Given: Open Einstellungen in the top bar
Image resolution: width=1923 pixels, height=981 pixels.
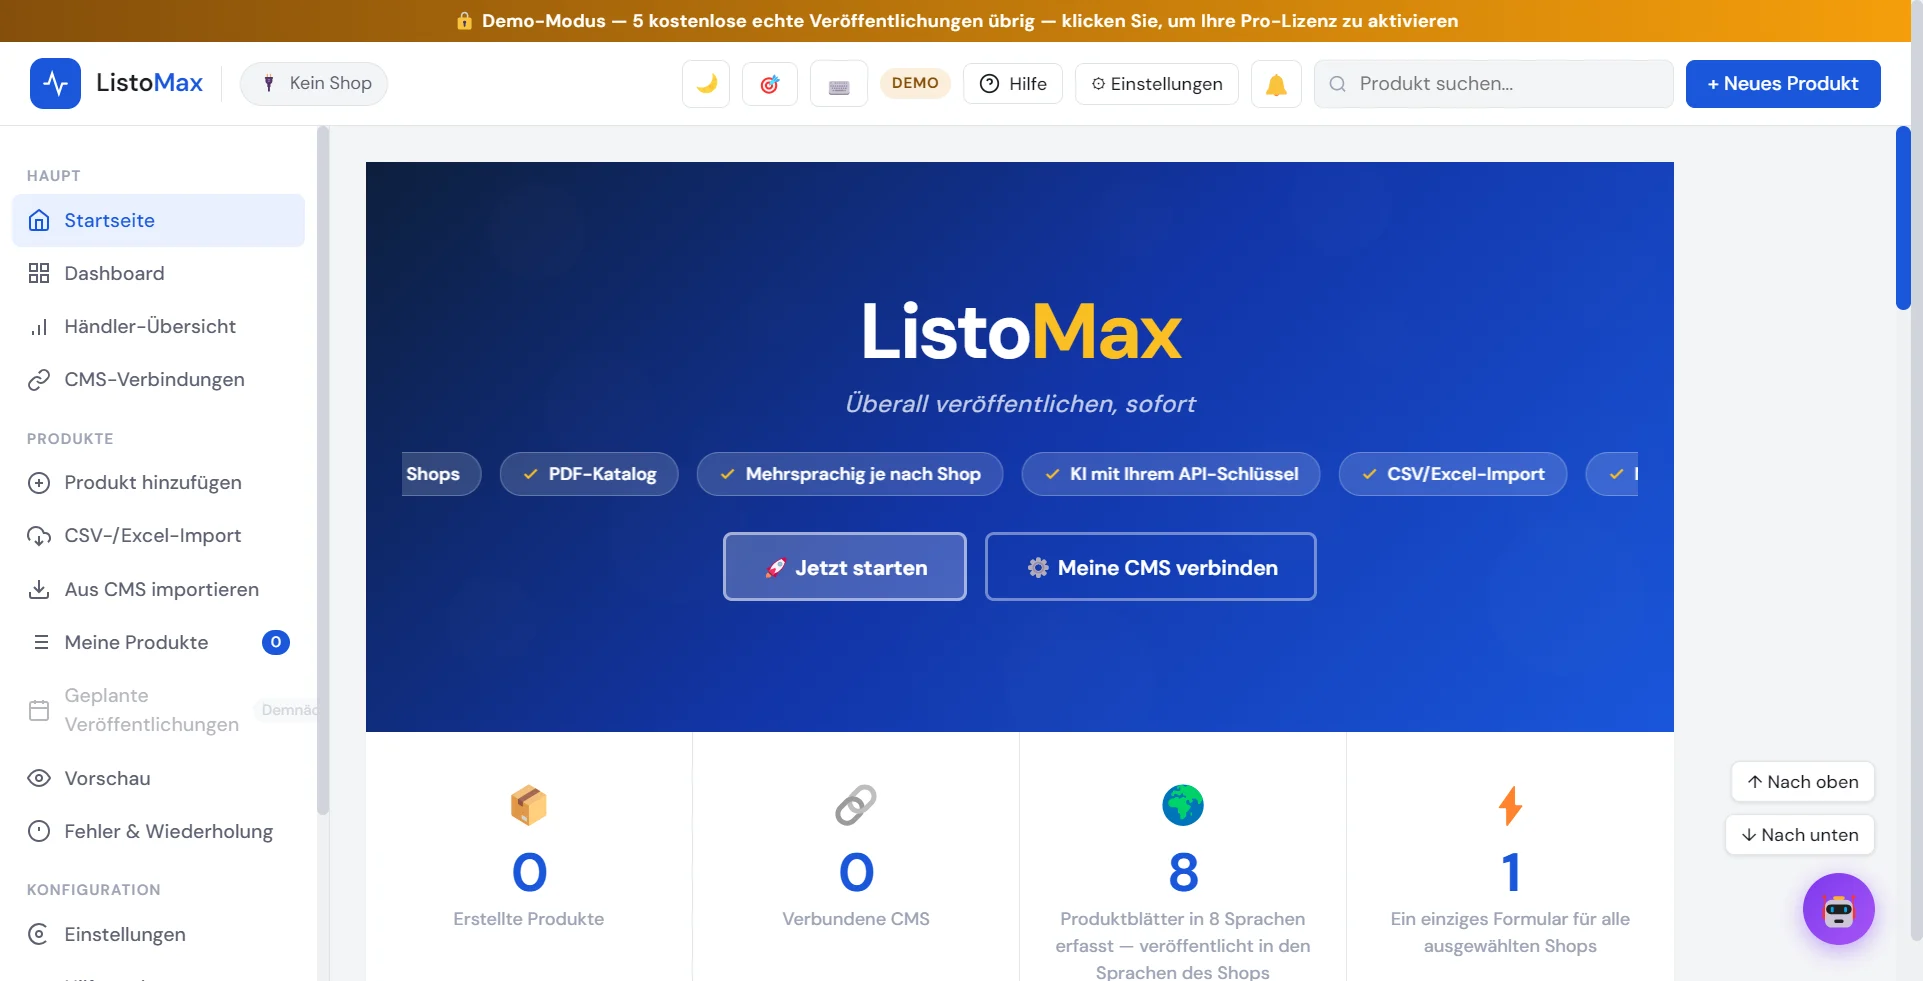Looking at the screenshot, I should pyautogui.click(x=1156, y=84).
